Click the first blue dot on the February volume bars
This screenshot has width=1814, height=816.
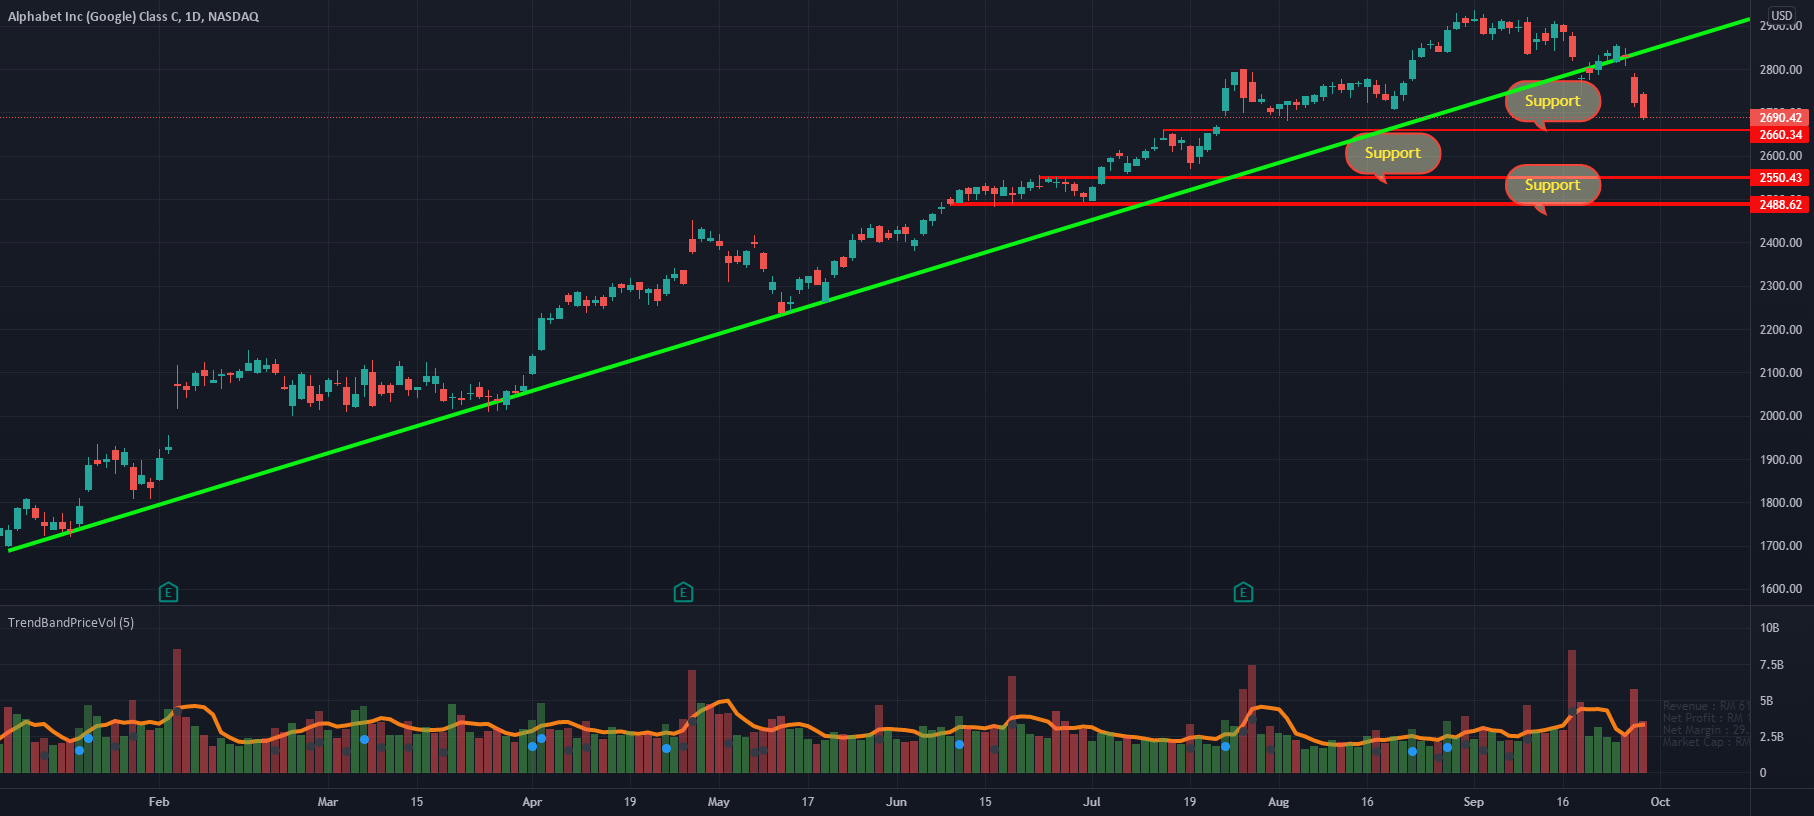point(79,750)
